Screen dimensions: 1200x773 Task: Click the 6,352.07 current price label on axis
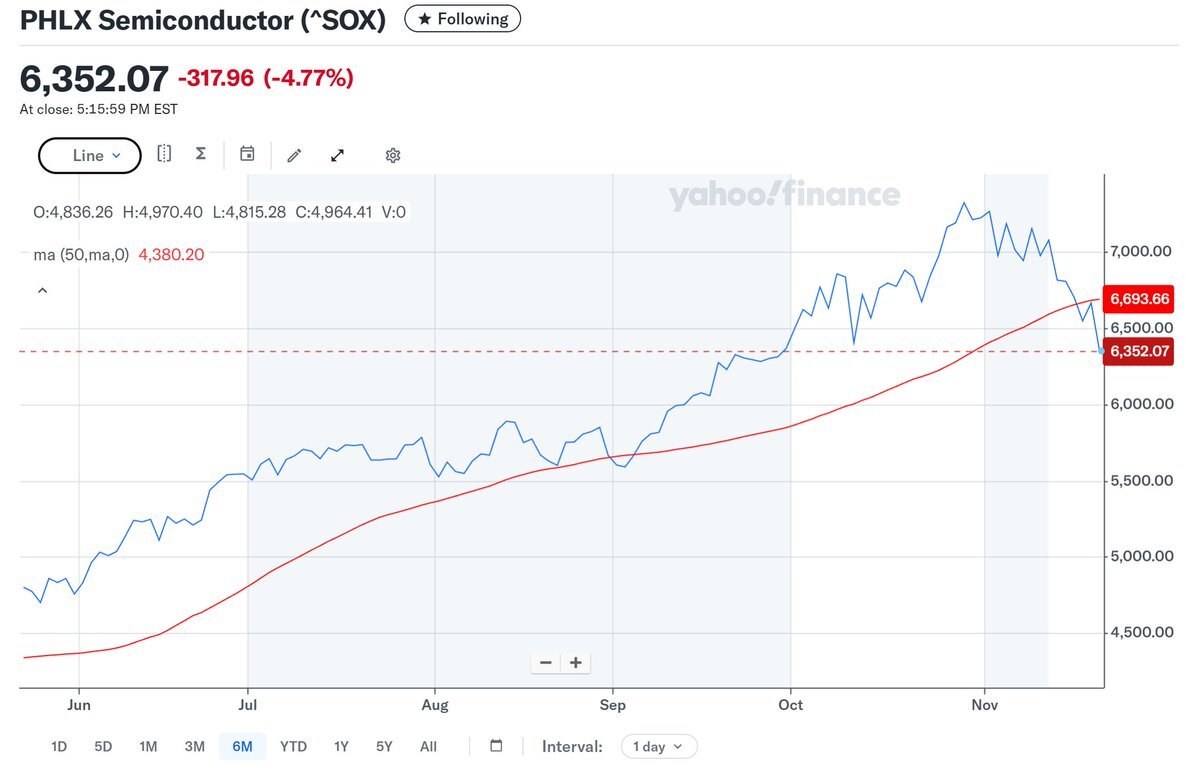tap(1136, 352)
